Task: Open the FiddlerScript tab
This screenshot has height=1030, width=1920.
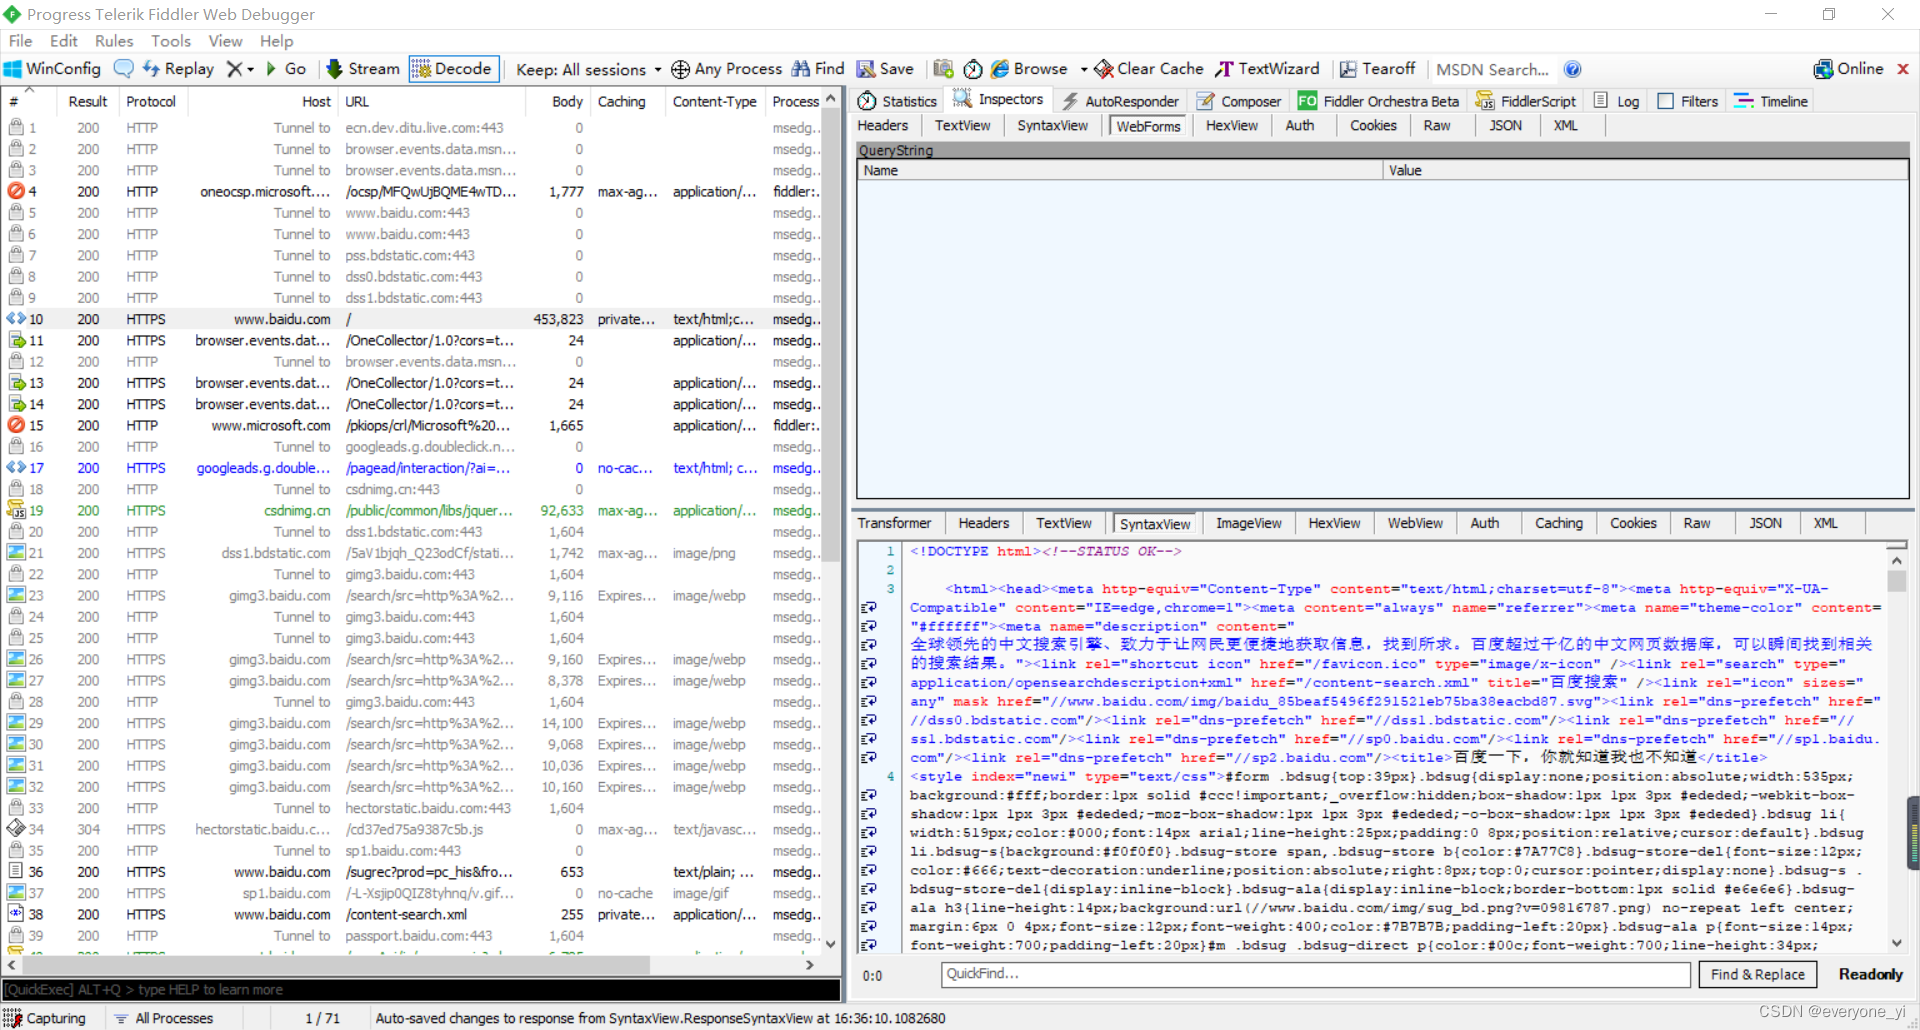Action: click(x=1526, y=101)
